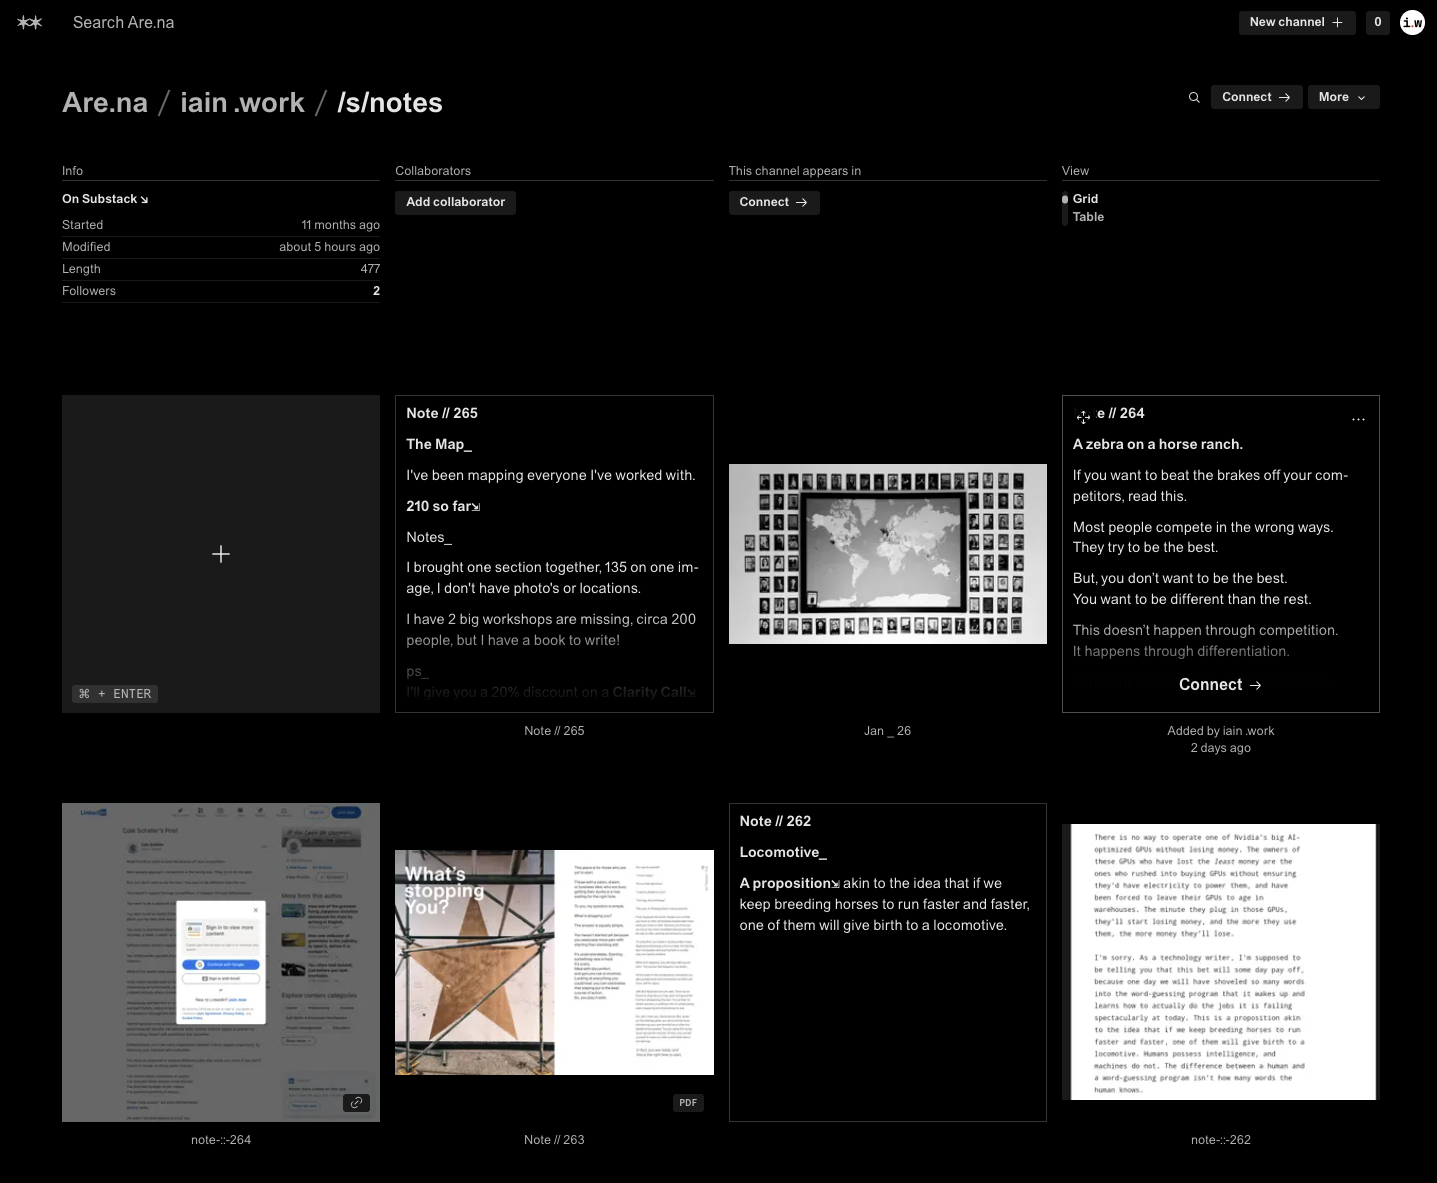Image resolution: width=1437 pixels, height=1183 pixels.
Task: Switch to Grid view
Action: [1085, 199]
